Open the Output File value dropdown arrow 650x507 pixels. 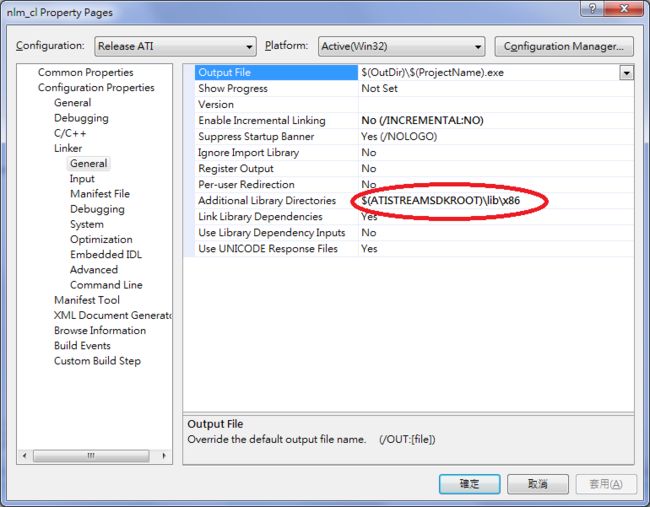(x=626, y=73)
